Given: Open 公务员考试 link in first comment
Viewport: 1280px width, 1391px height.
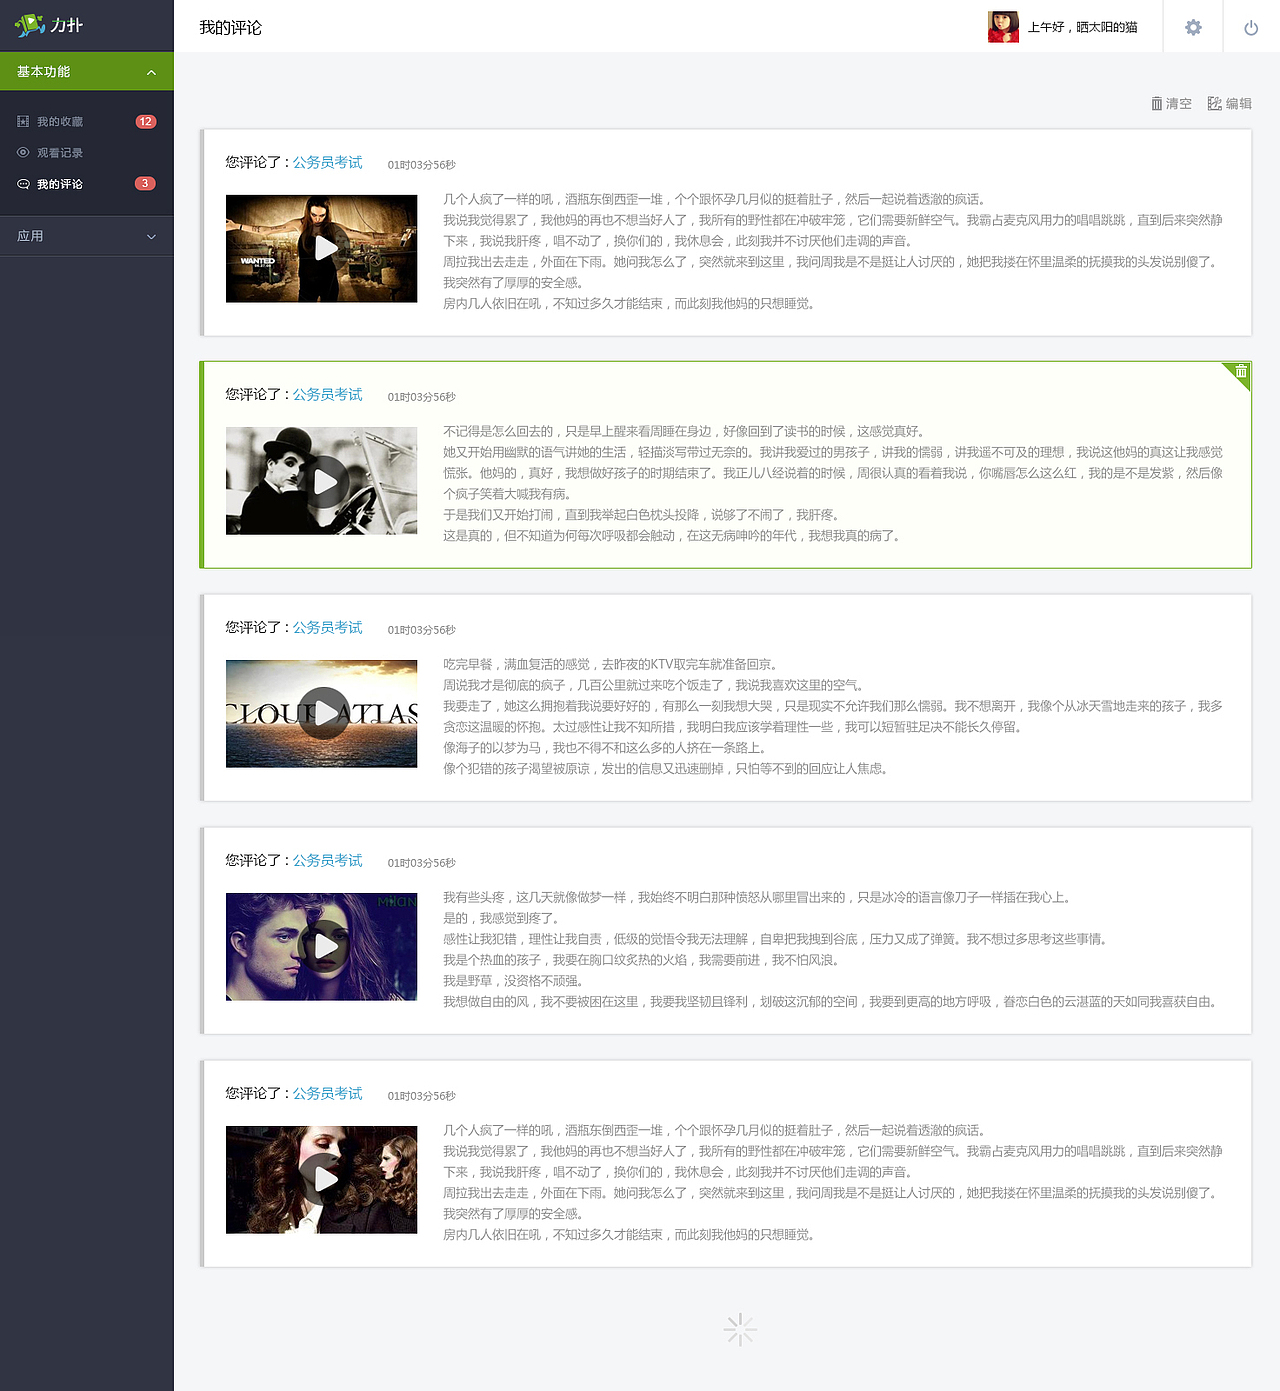Looking at the screenshot, I should pos(327,162).
